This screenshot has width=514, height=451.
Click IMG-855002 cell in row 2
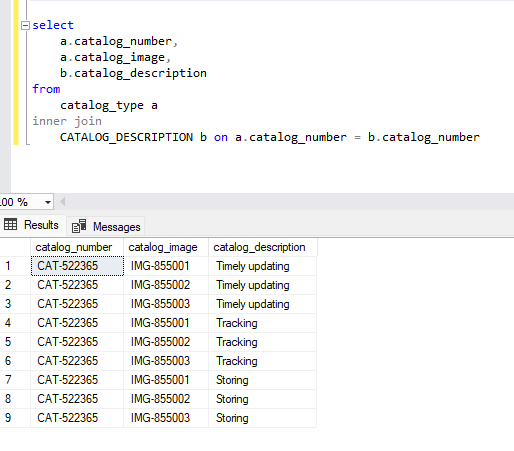pyautogui.click(x=166, y=285)
